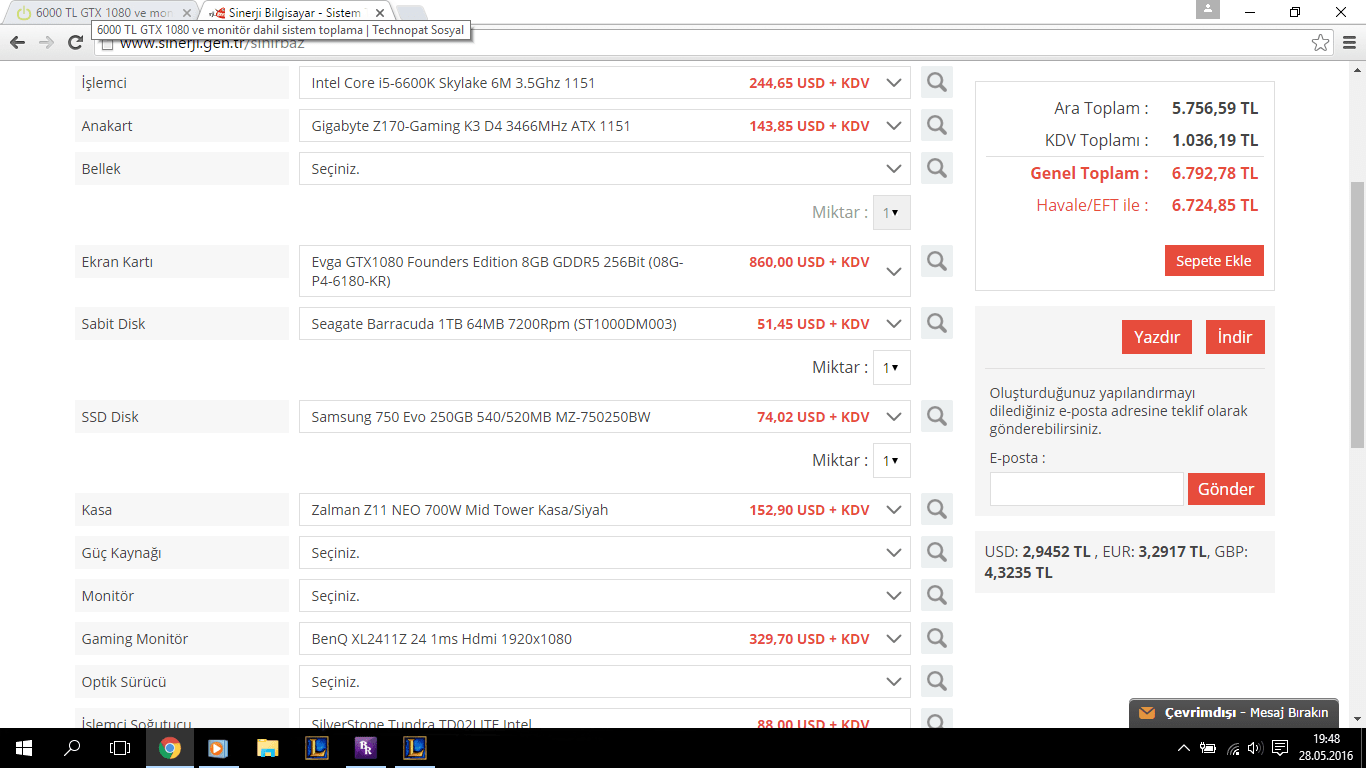Screen dimensions: 1366x768
Task: Go back to the previous page
Action: 17,42
